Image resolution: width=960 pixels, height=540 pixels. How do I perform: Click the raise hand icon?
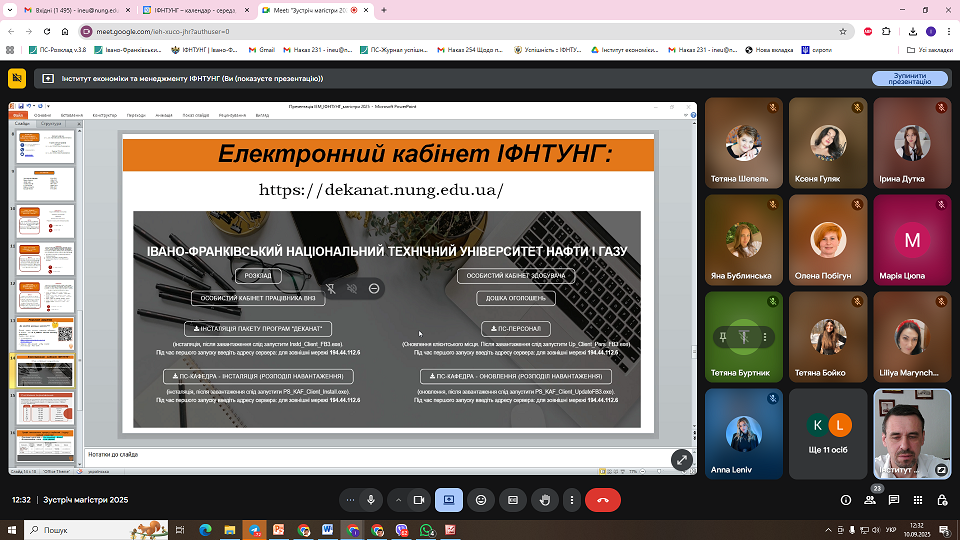tap(544, 499)
